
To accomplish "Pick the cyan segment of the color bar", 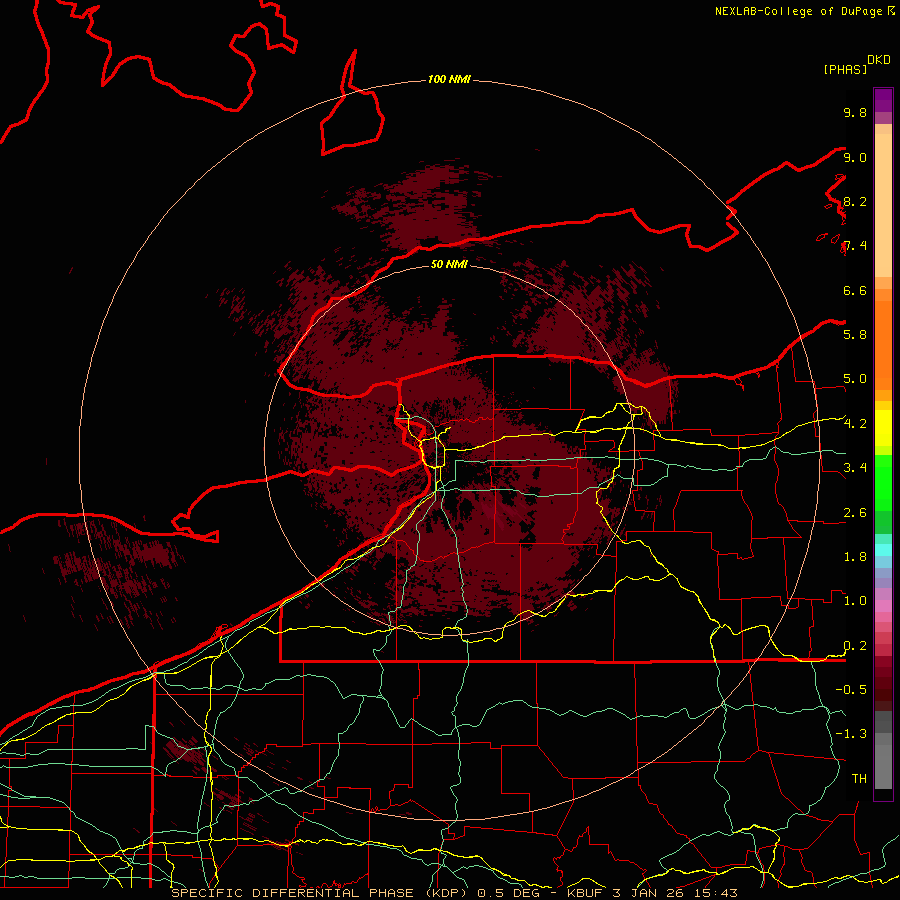I will (883, 549).
